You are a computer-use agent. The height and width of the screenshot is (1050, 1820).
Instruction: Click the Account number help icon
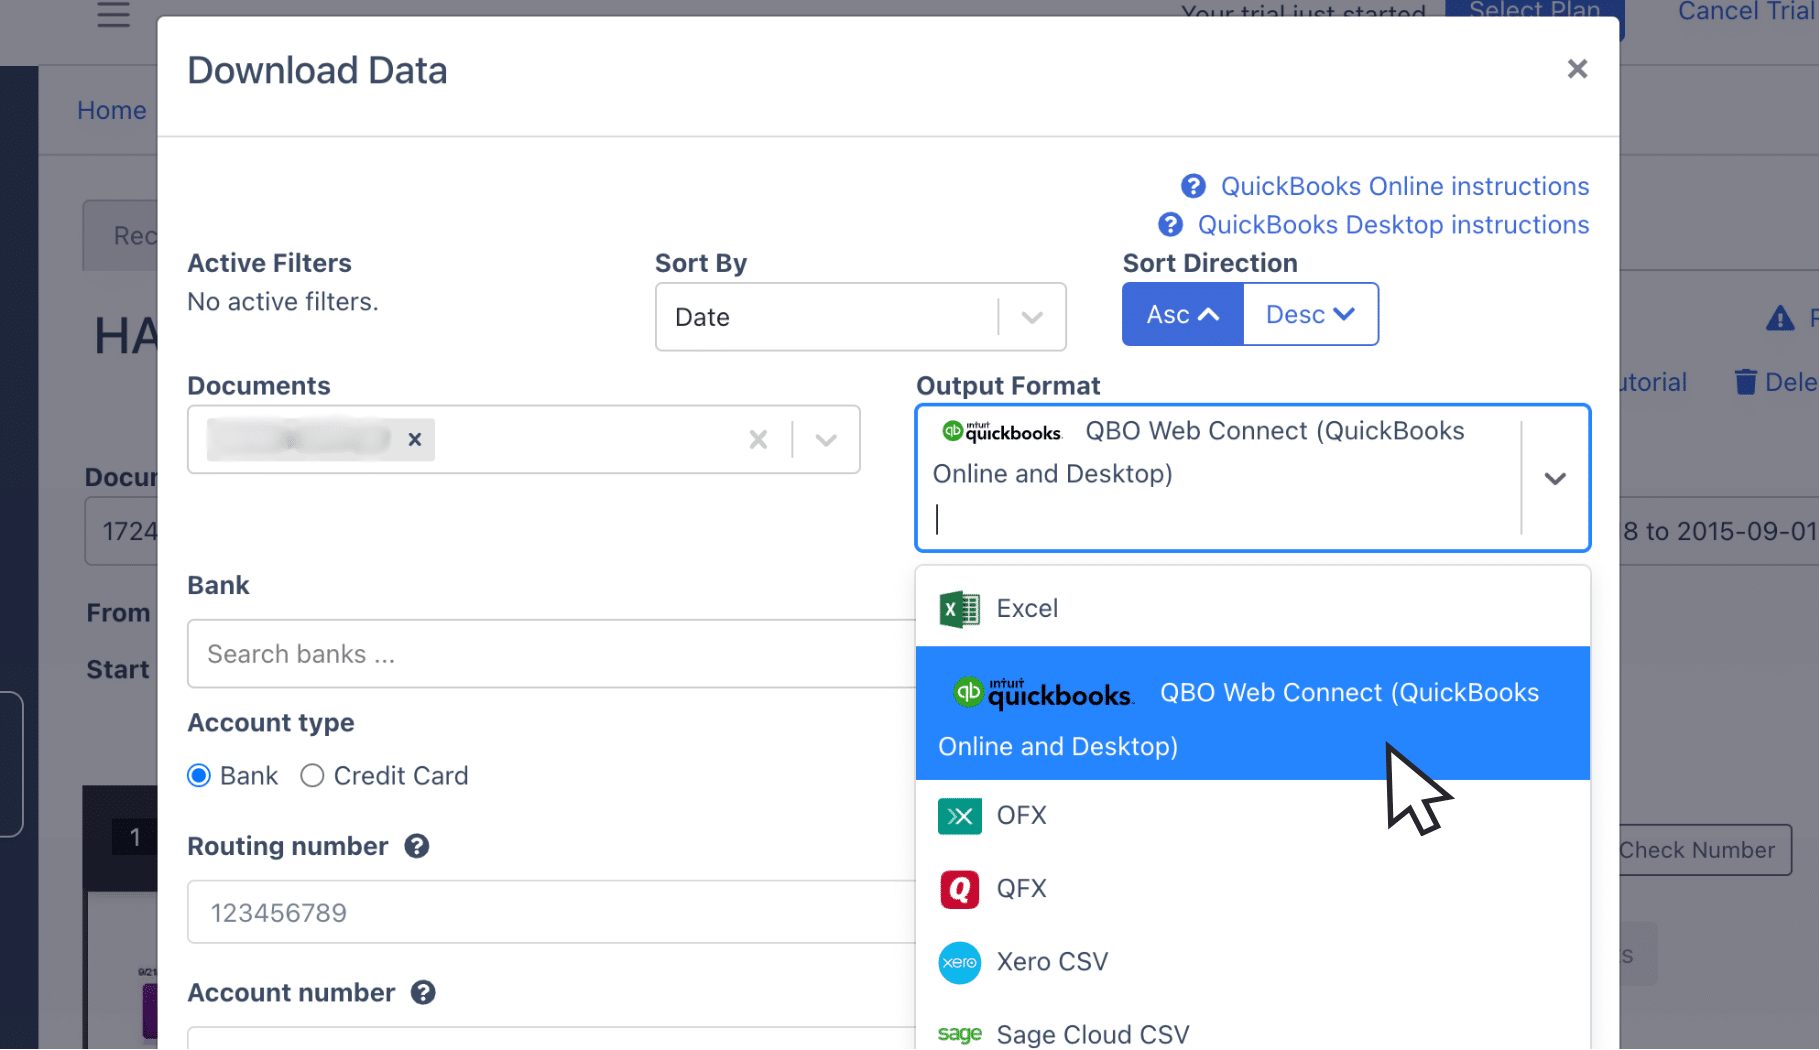(x=424, y=992)
